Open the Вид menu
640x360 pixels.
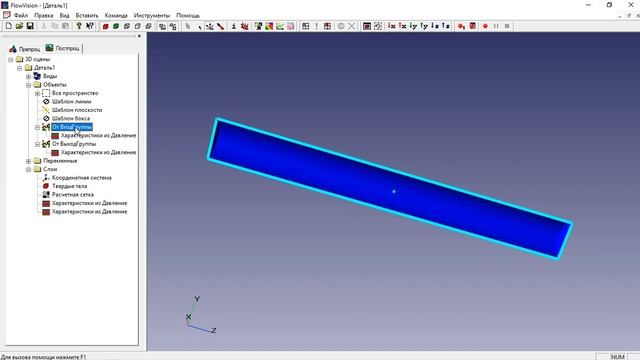[x=64, y=15]
